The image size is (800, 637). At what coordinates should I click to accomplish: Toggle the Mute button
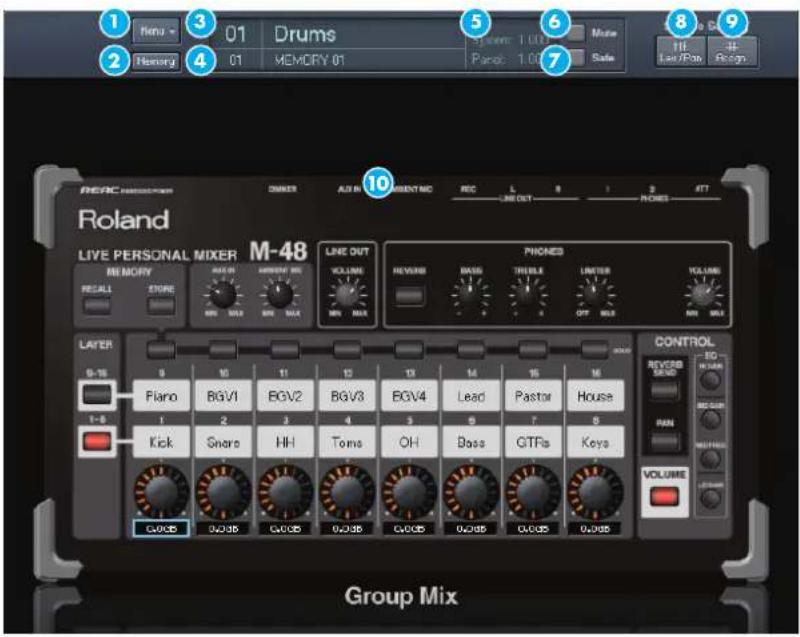[576, 33]
